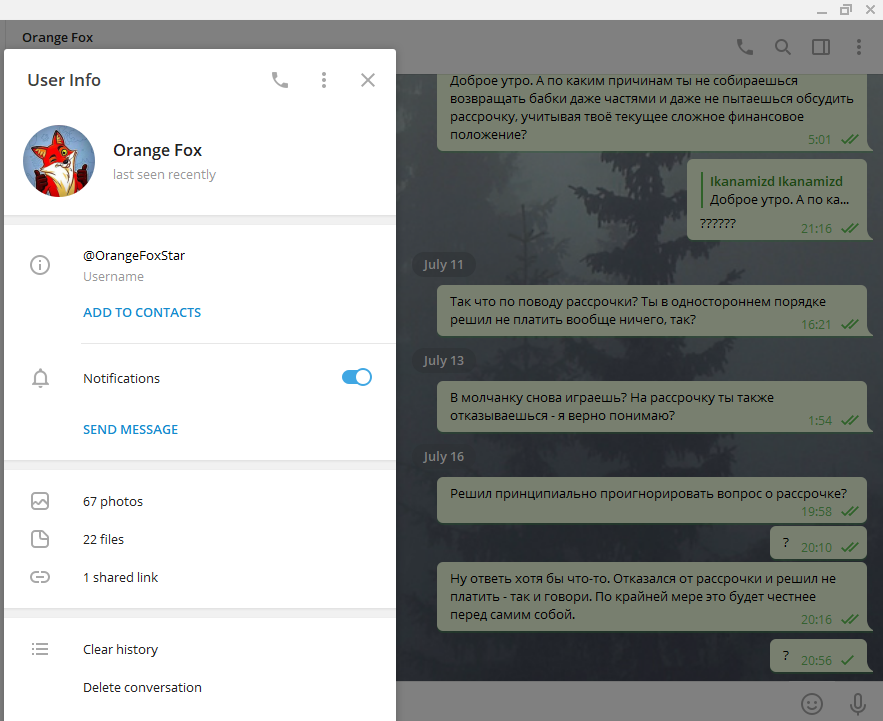Viewport: 883px width, 721px height.
Task: Click the list icon next to Clear history
Action: tap(40, 649)
